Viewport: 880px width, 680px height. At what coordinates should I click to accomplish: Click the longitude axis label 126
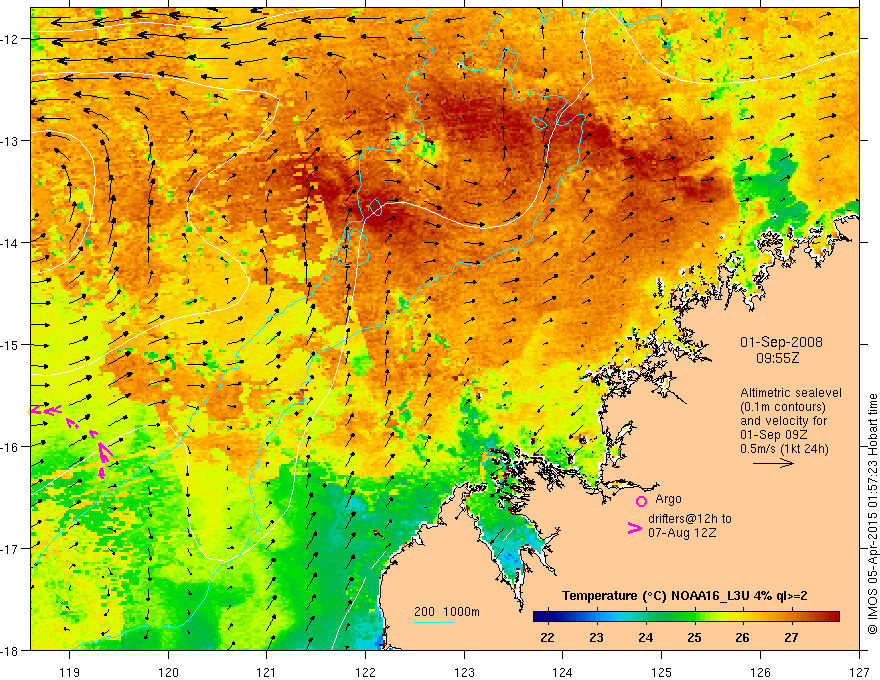pyautogui.click(x=760, y=672)
